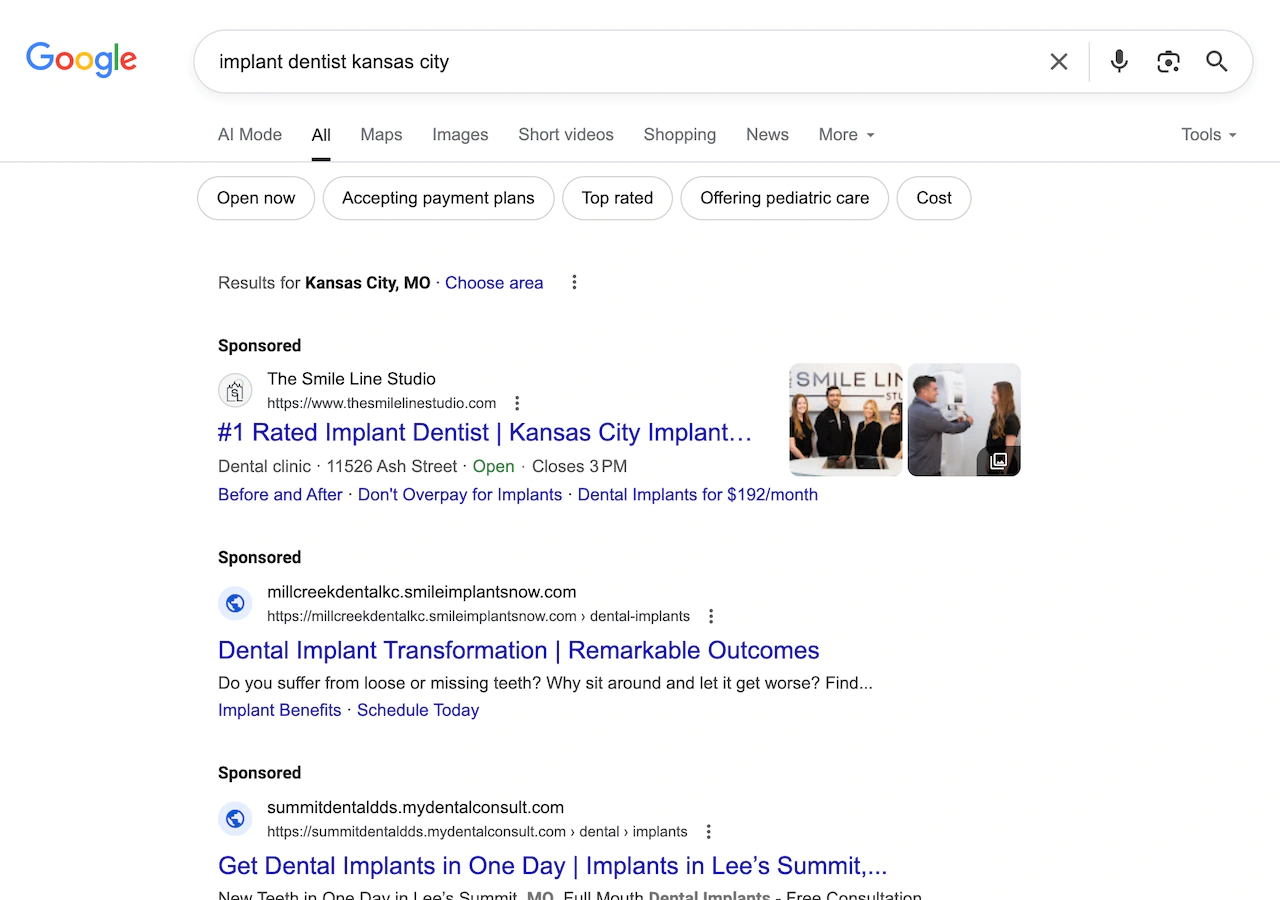
Task: Open three-dot menu for thesmilelinestudio.com ad
Action: coord(517,404)
